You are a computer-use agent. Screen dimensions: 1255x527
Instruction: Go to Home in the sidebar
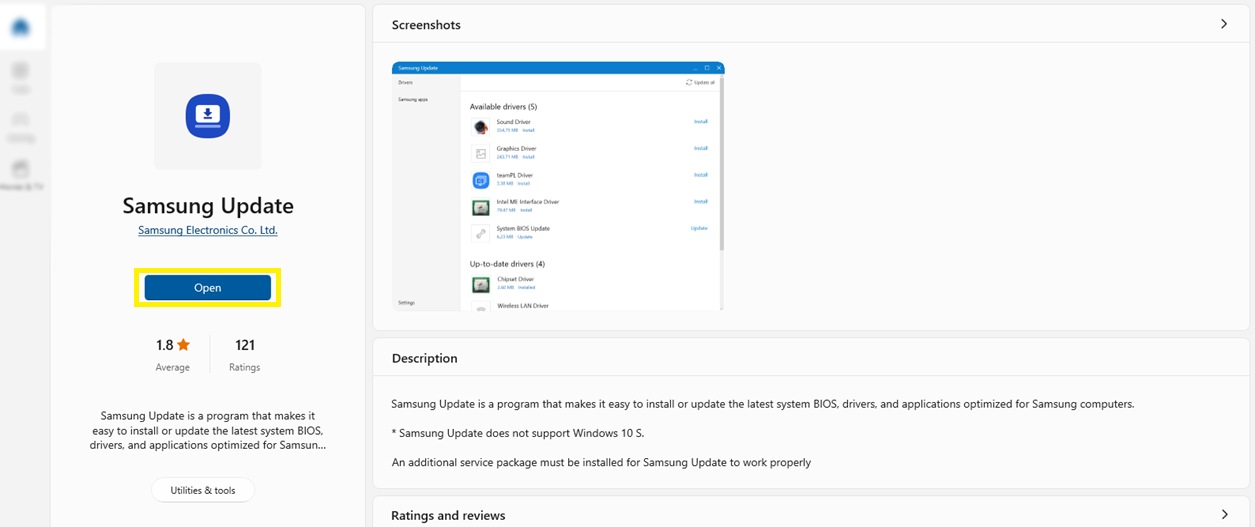(x=21, y=27)
